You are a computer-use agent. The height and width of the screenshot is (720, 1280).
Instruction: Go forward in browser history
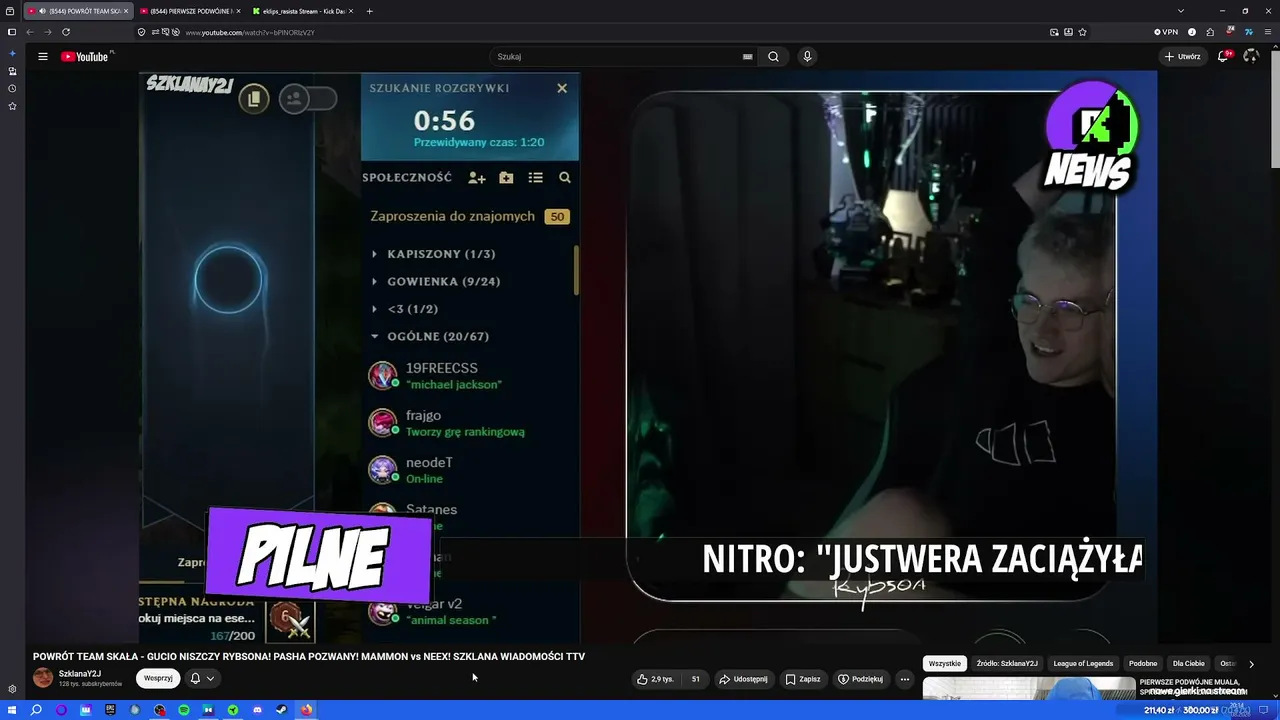[47, 32]
